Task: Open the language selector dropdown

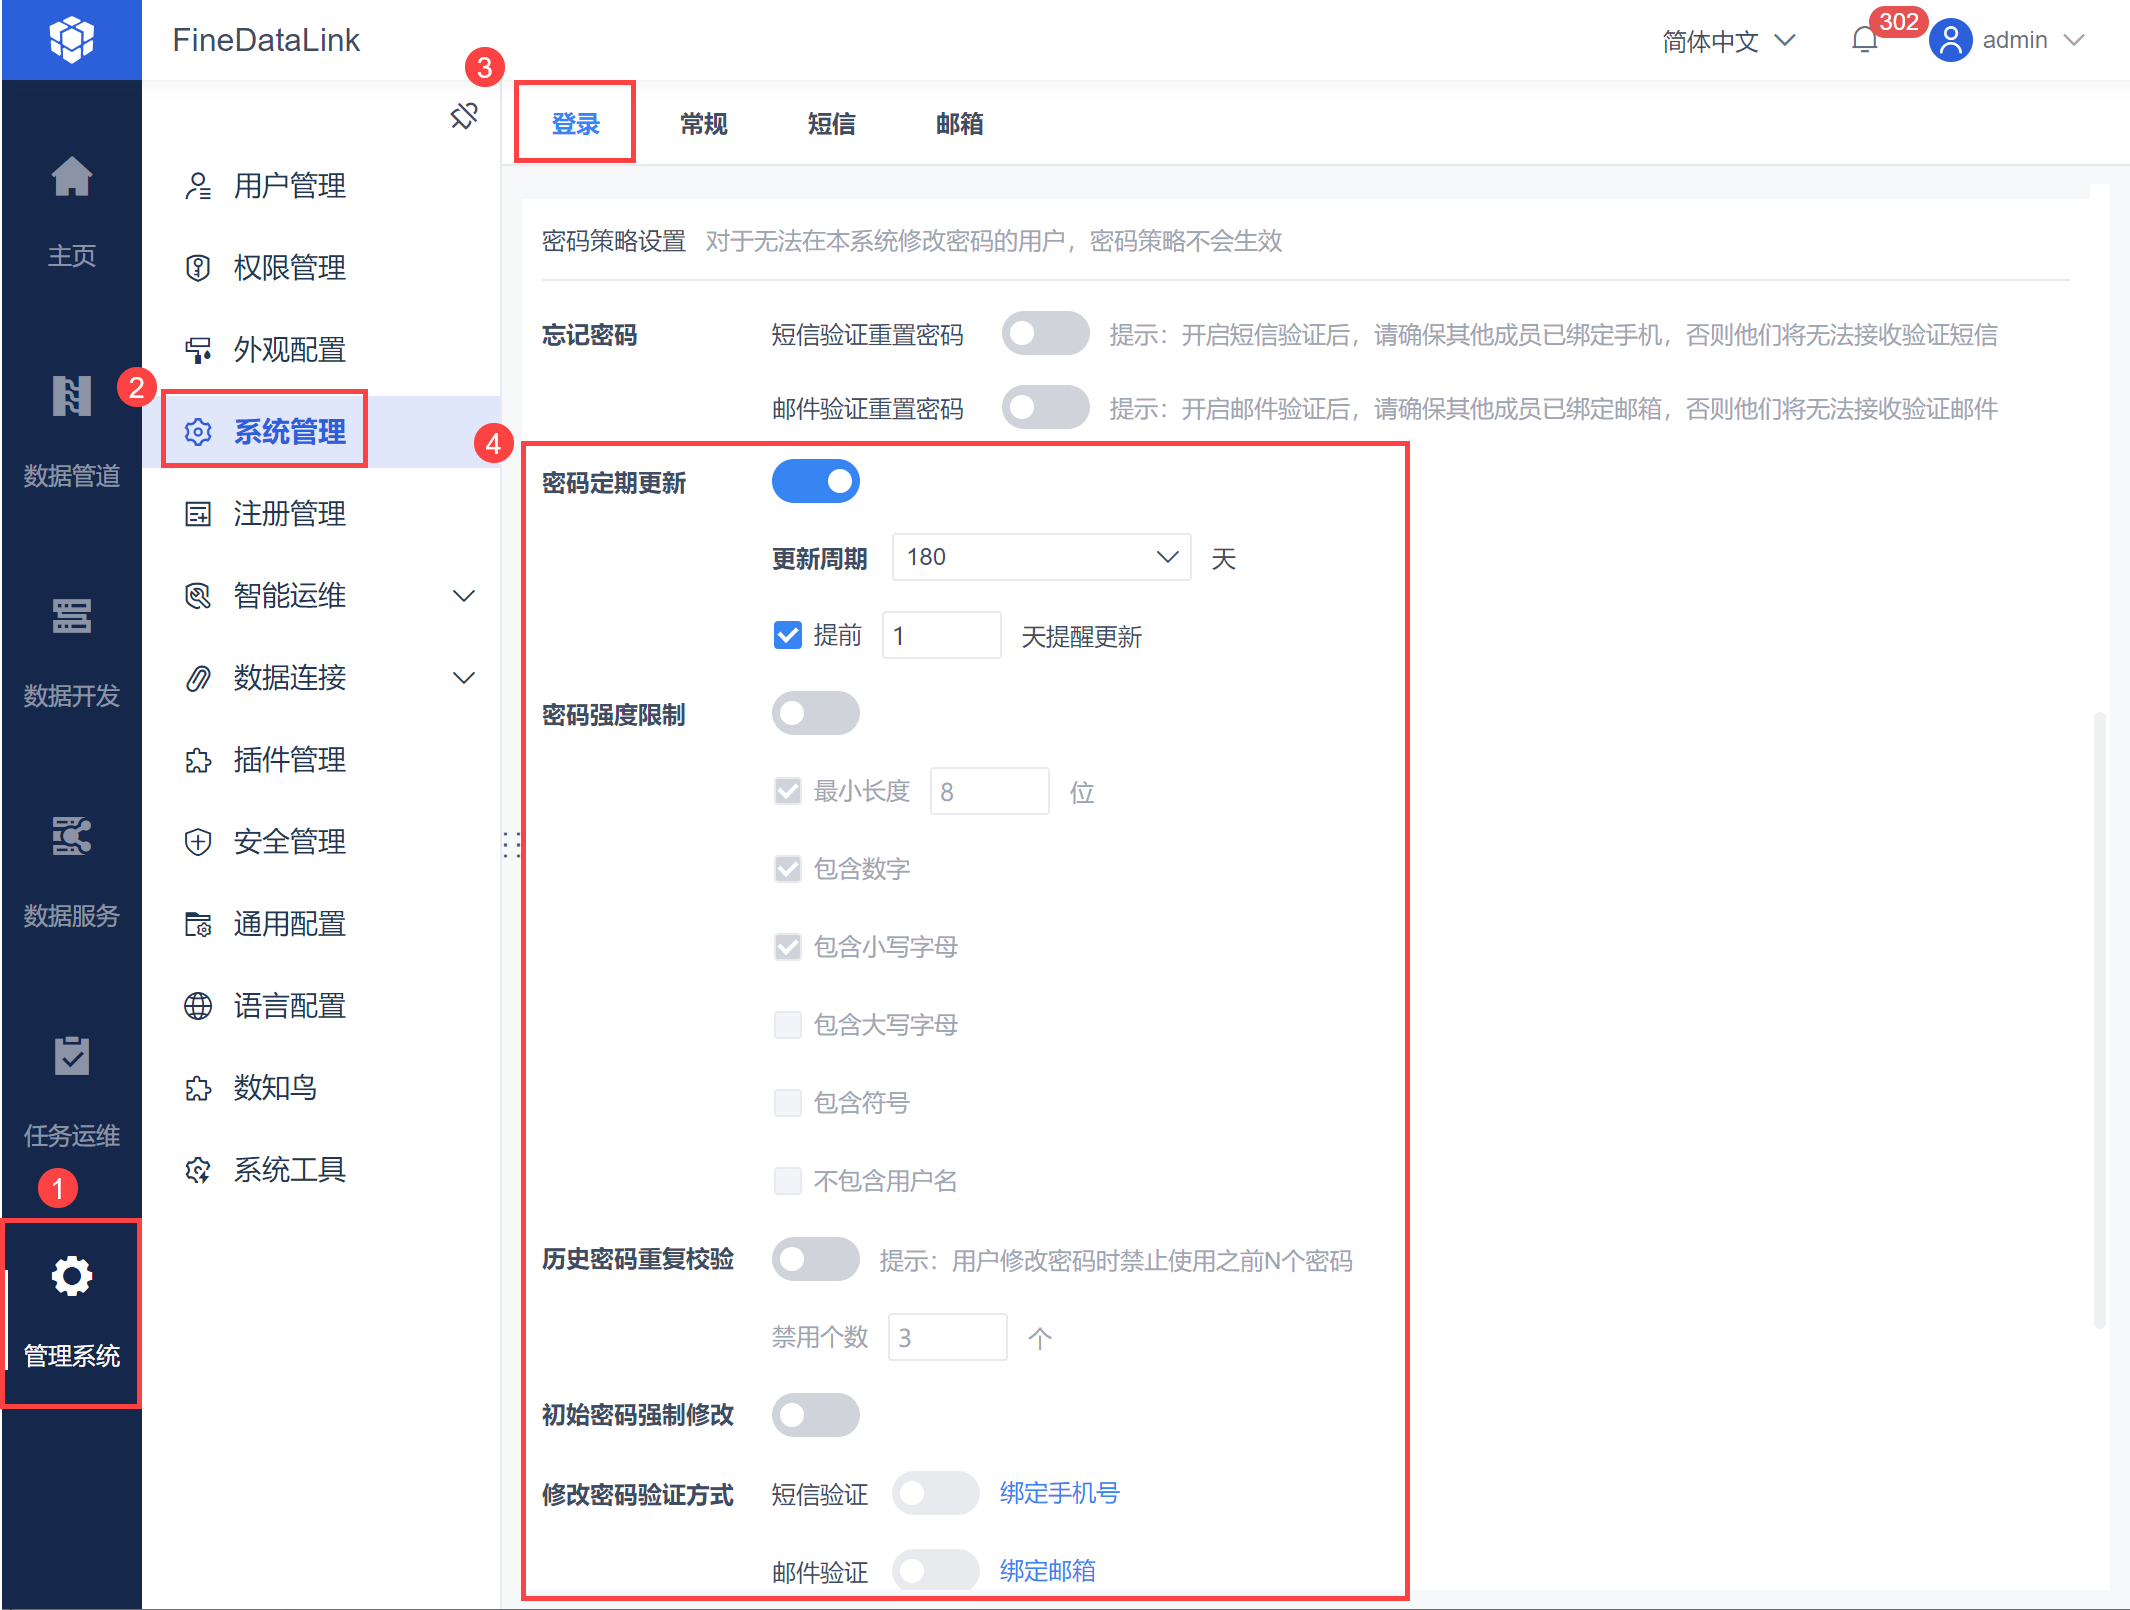Action: coord(1728,41)
